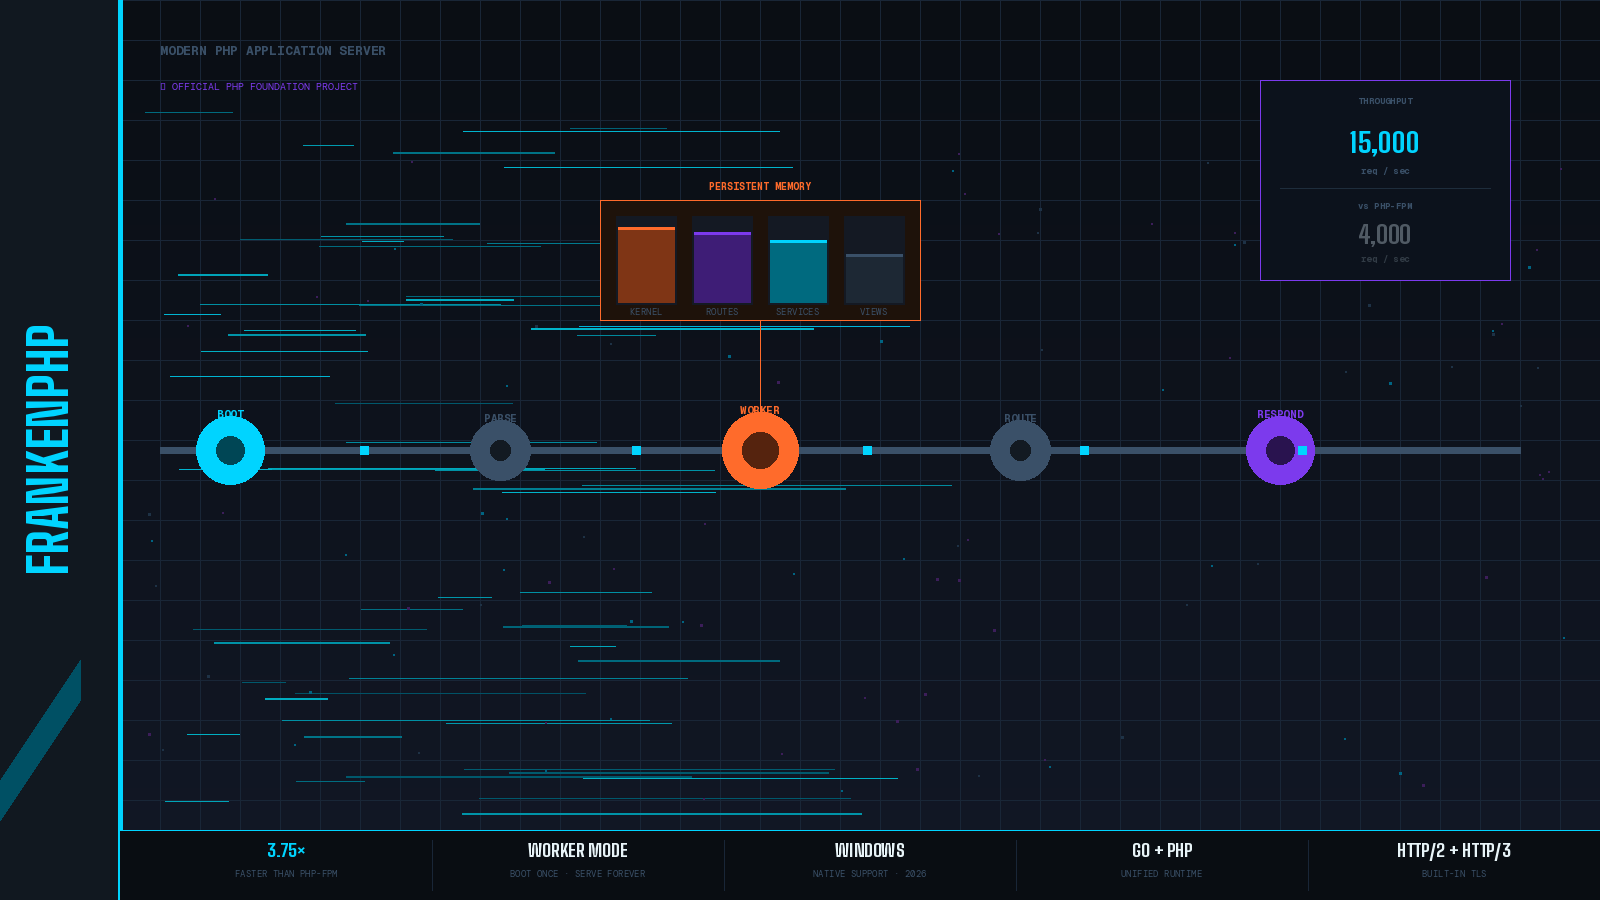Click the 15,000 throughput value
Screen dimensions: 1600x900
(1384, 143)
